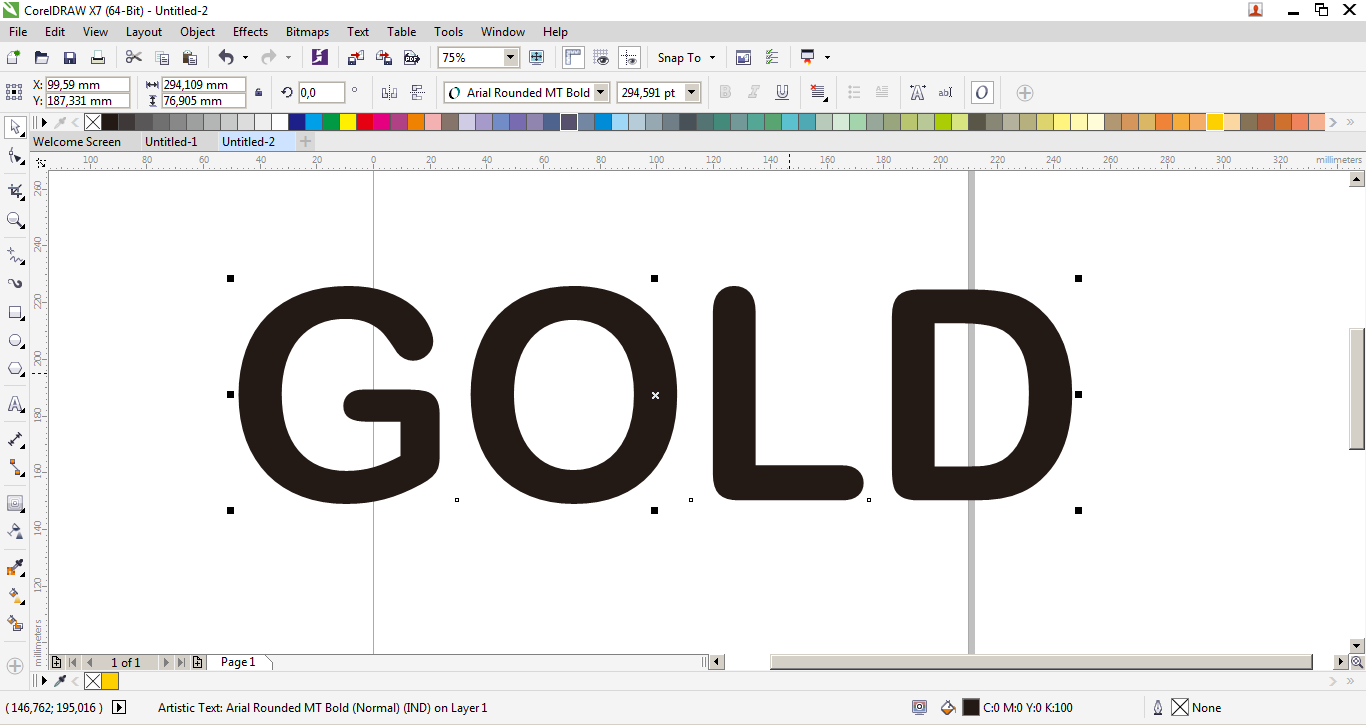Open the Snap To dropdown
The width and height of the screenshot is (1366, 725).
[x=686, y=57]
